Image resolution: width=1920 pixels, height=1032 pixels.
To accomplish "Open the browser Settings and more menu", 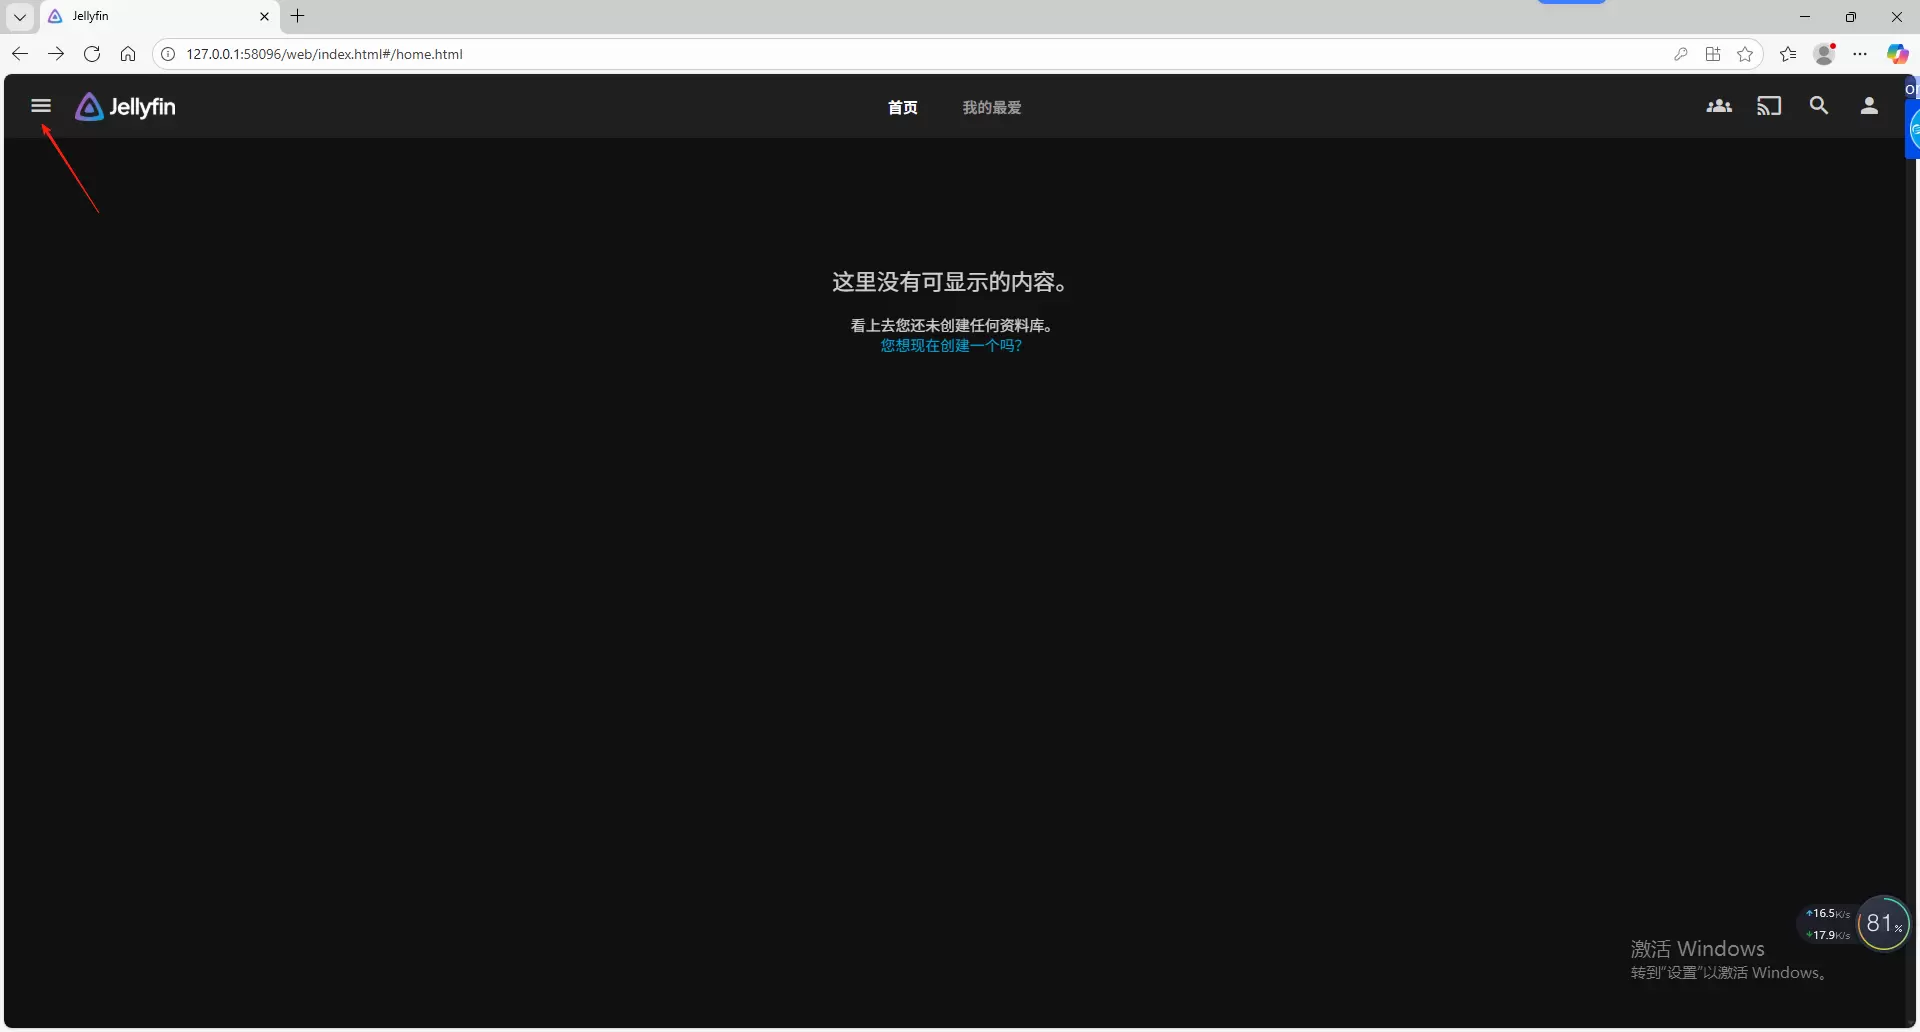I will click(1860, 54).
